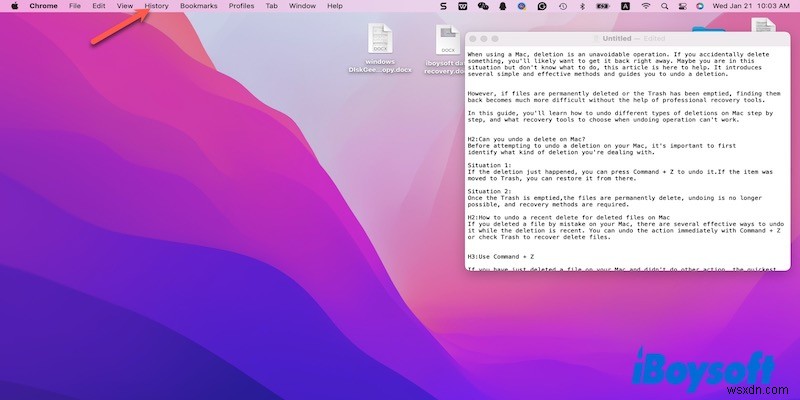Open the Bluetooth status menu
800x400 pixels.
tap(582, 6)
